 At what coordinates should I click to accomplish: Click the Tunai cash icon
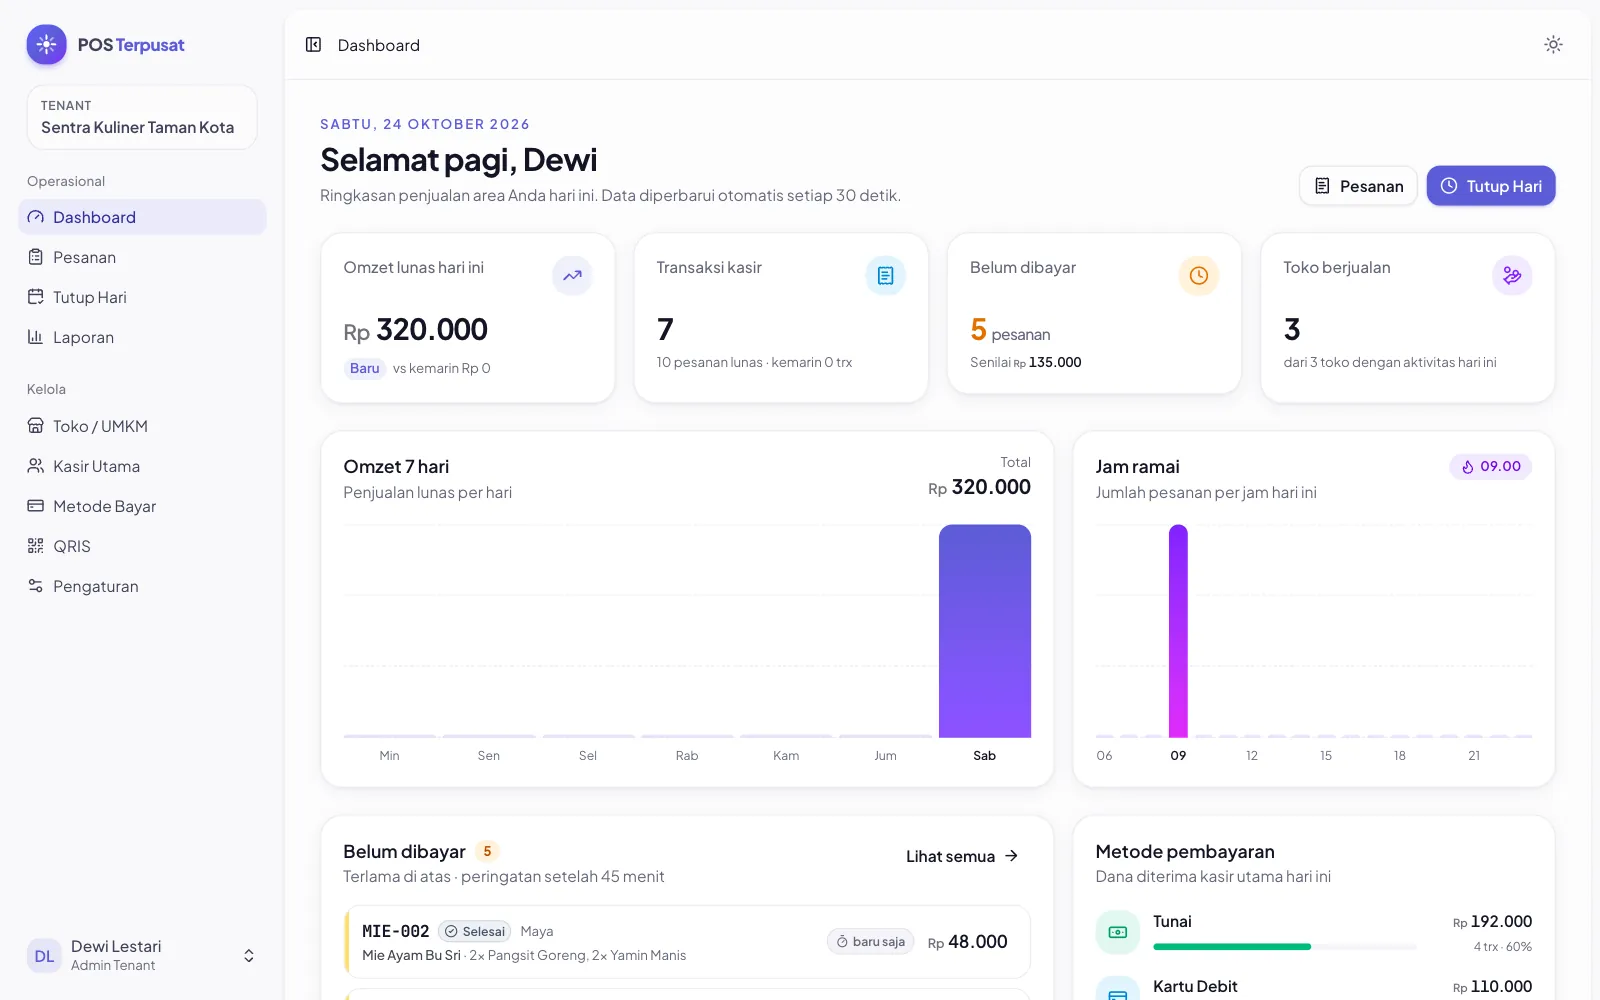tap(1118, 932)
